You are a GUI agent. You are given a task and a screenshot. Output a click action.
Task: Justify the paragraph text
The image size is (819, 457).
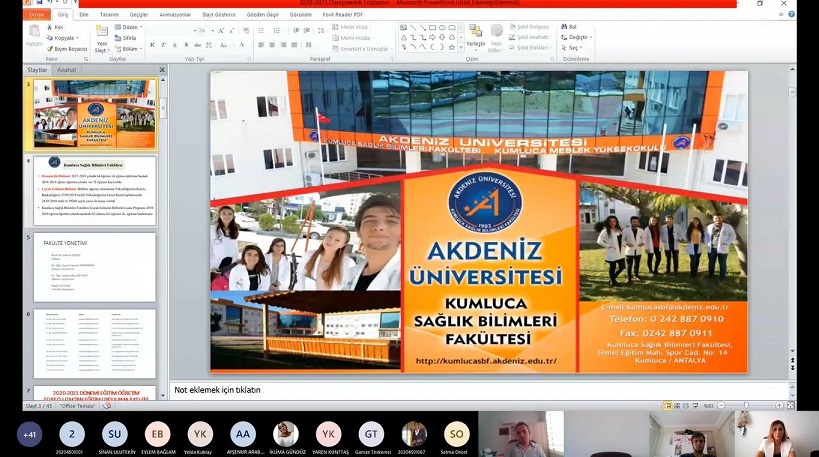click(x=294, y=45)
